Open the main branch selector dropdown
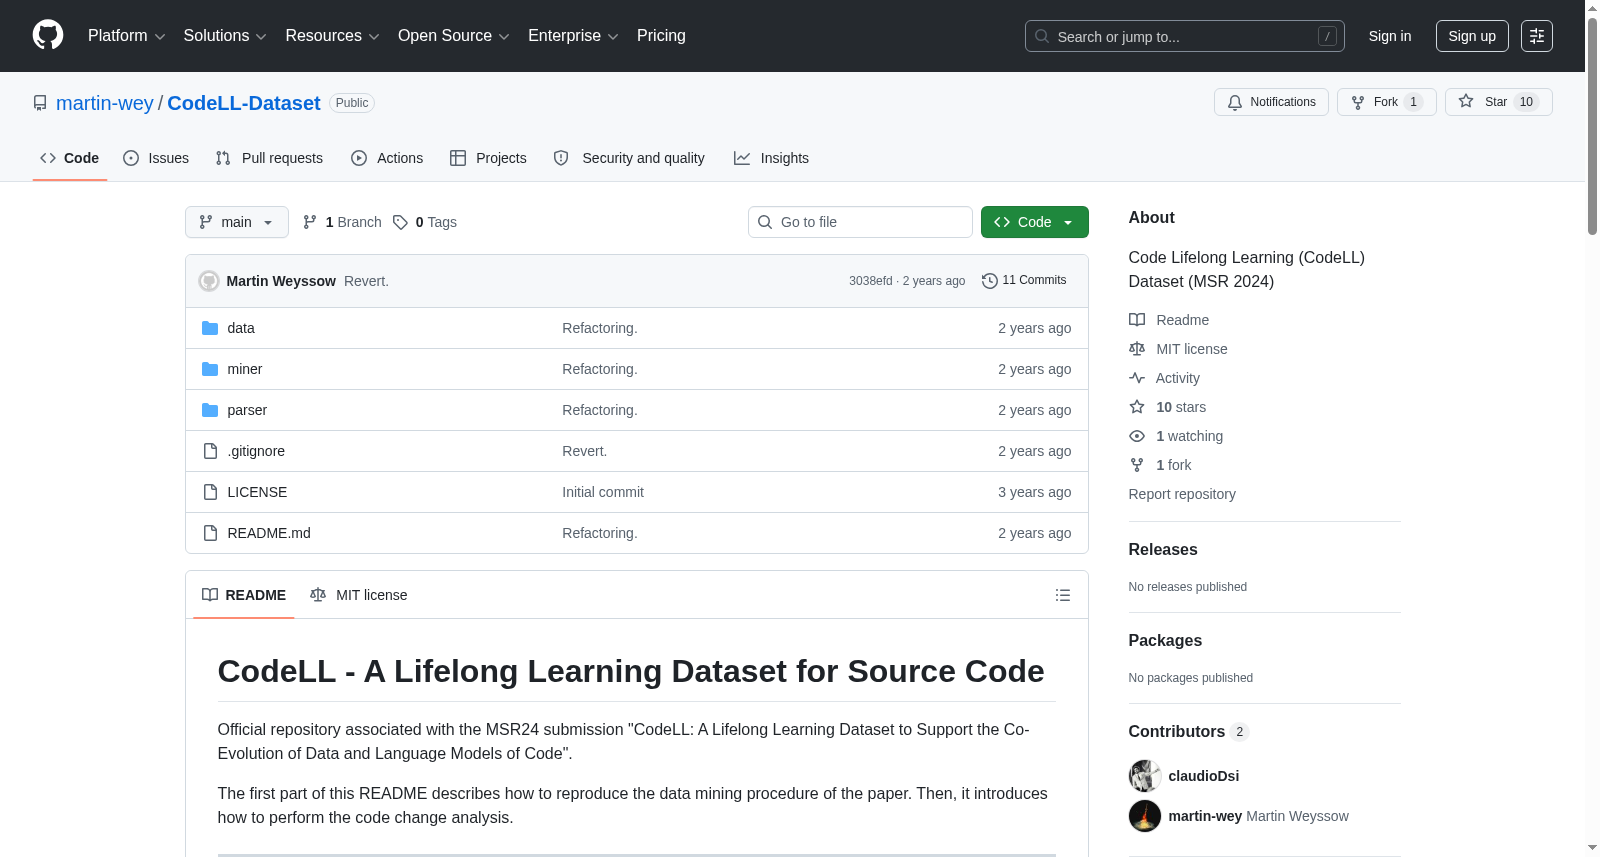Viewport: 1600px width, 857px height. (x=237, y=222)
